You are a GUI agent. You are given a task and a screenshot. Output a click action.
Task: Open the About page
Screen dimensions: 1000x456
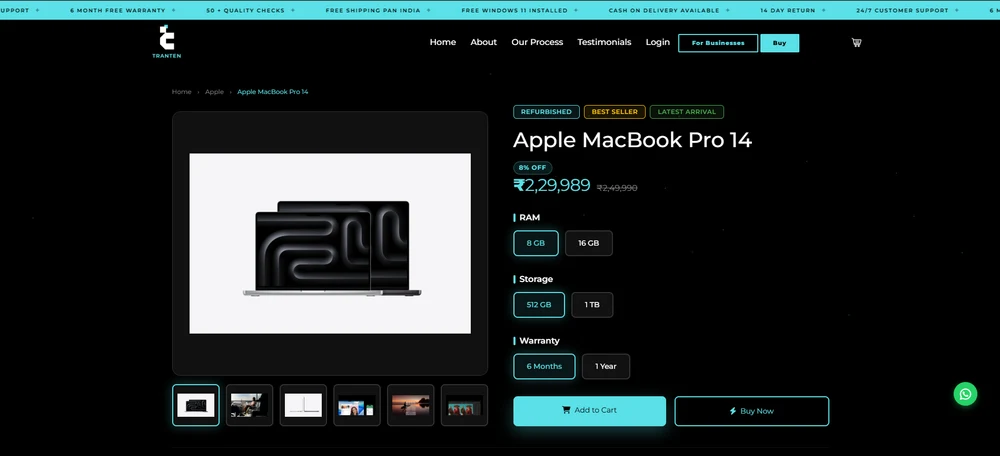coord(483,42)
